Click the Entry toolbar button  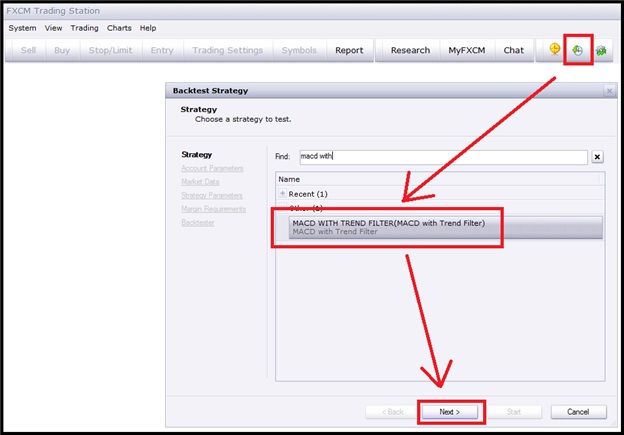162,50
